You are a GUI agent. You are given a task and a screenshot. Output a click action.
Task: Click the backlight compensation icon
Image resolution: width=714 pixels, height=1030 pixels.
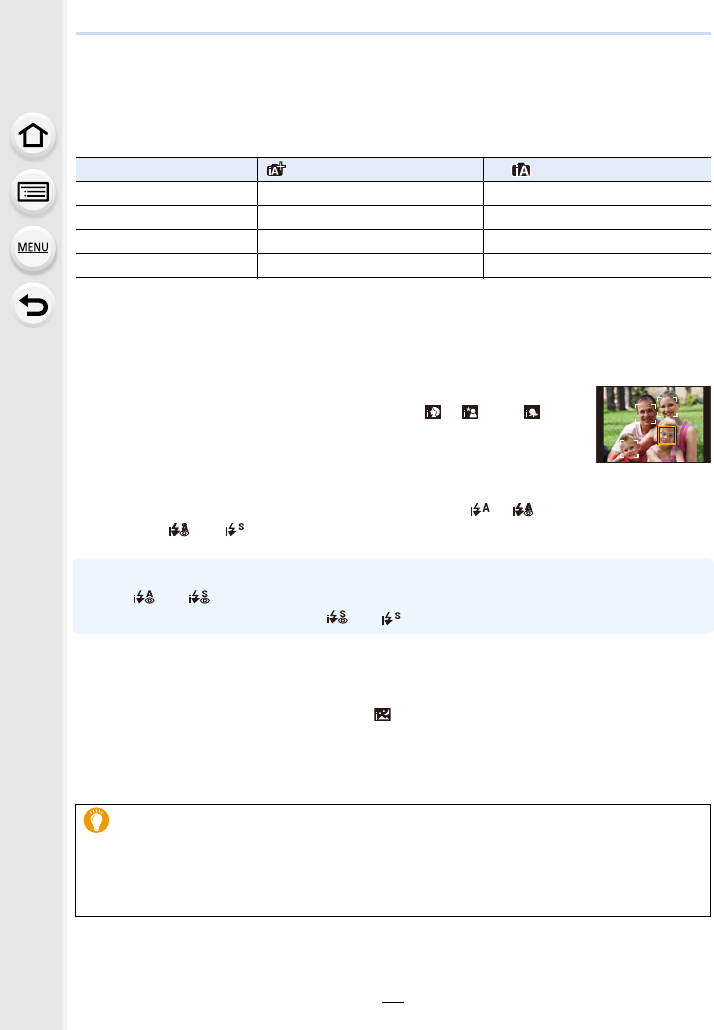pyautogui.click(x=382, y=714)
